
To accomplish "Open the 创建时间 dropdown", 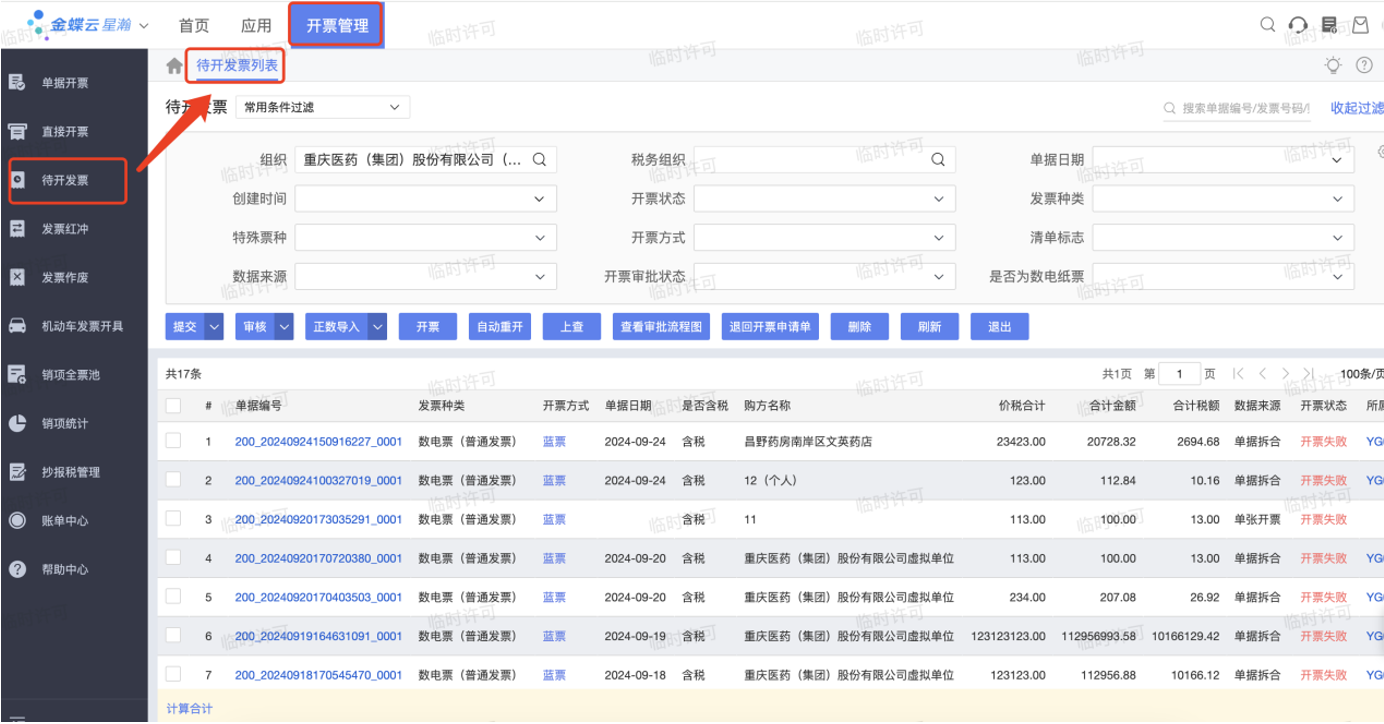I will coord(425,199).
